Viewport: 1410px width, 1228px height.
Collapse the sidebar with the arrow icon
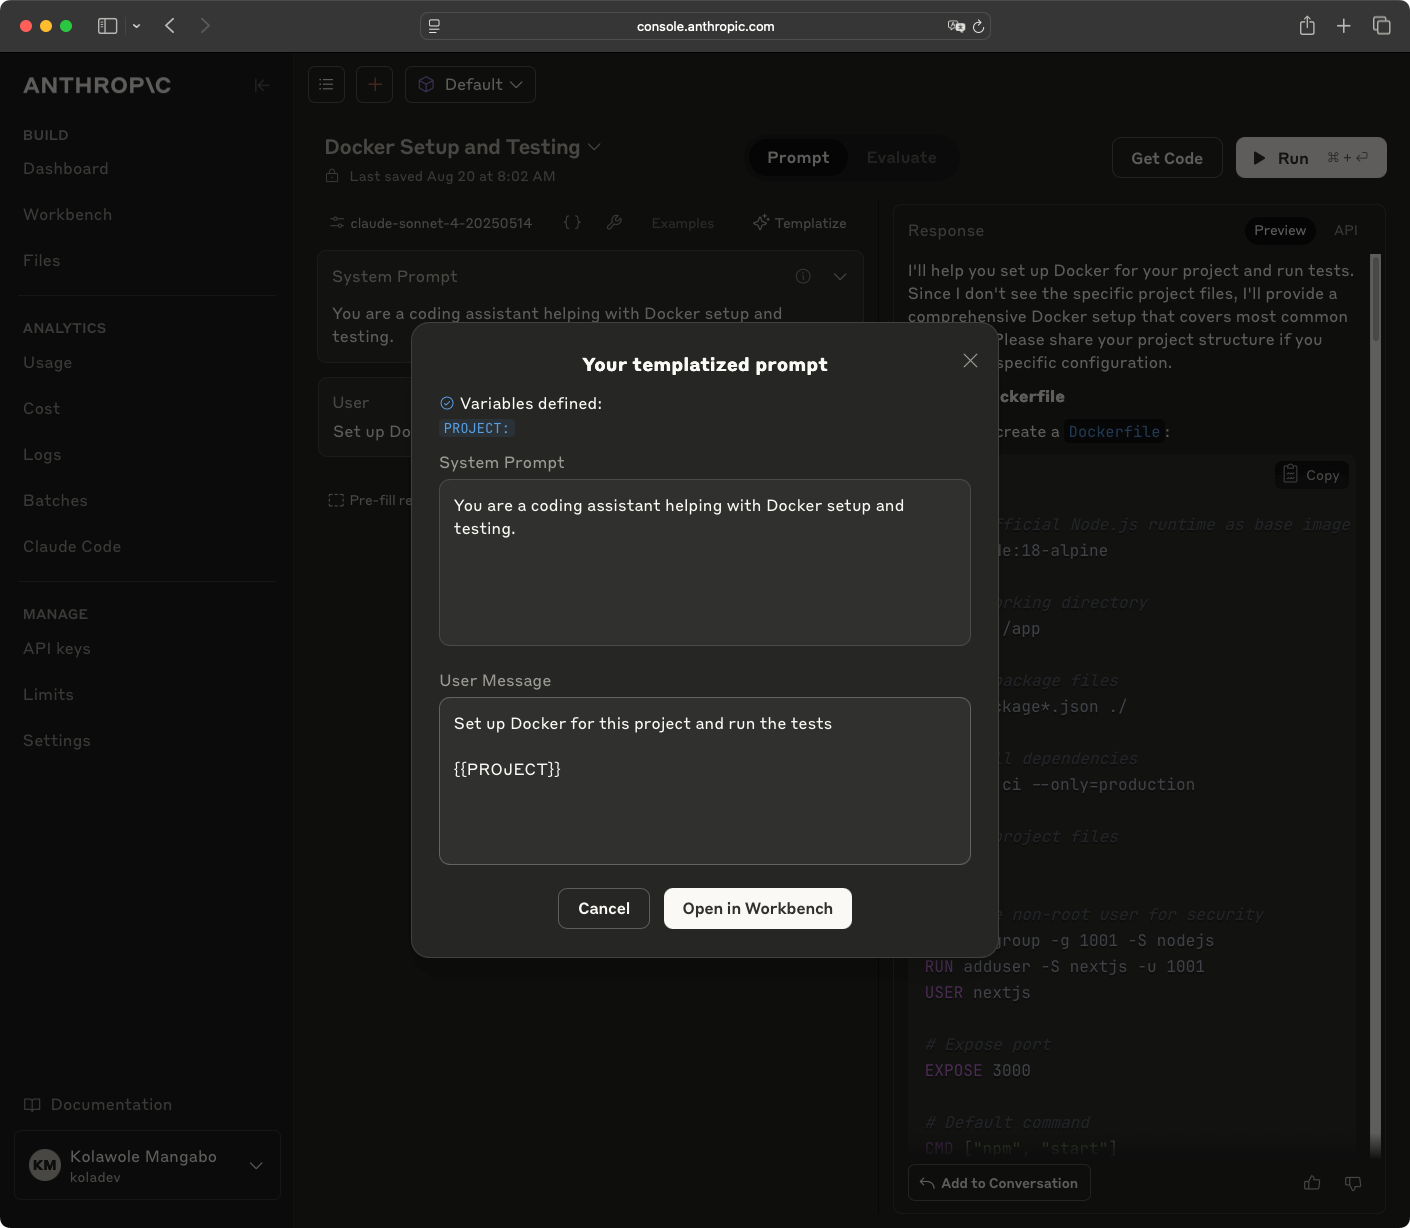(262, 85)
